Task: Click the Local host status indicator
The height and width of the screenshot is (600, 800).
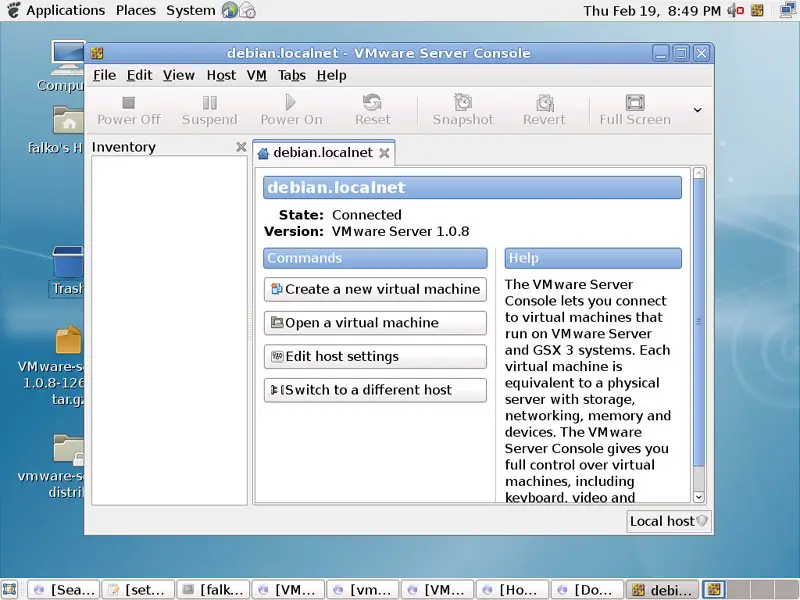Action: pos(668,521)
